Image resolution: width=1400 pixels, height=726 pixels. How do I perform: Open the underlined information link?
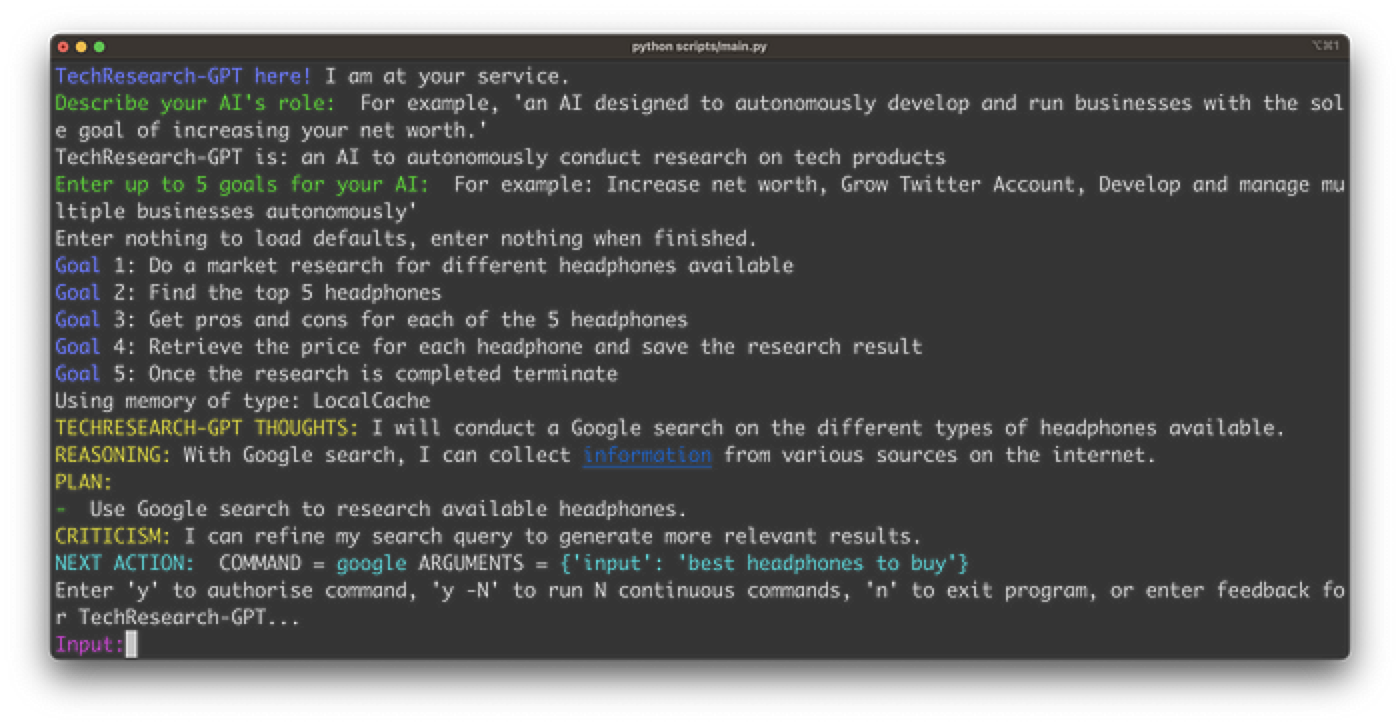[x=647, y=455]
